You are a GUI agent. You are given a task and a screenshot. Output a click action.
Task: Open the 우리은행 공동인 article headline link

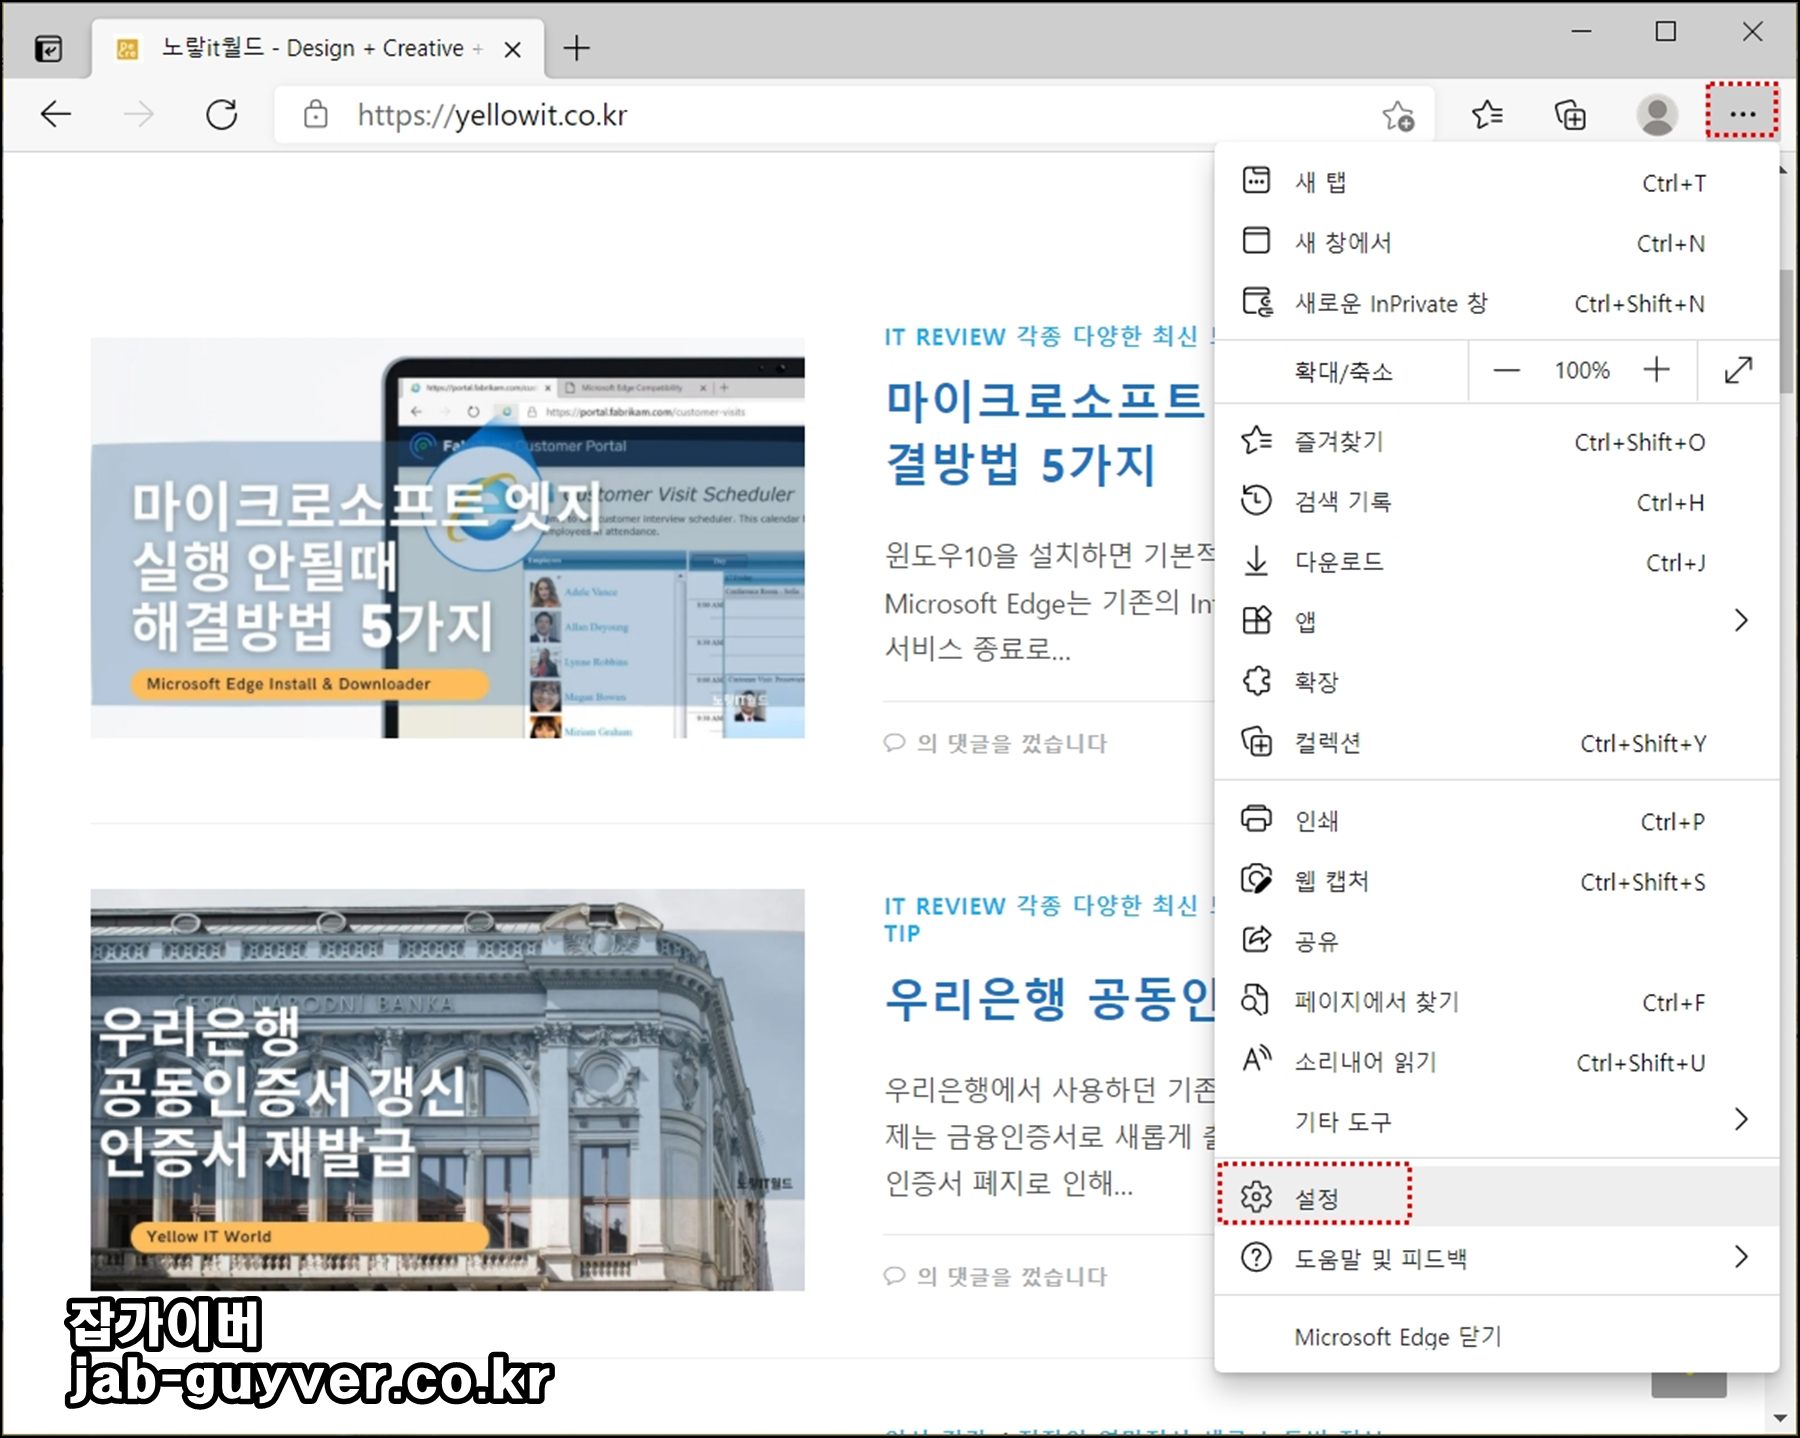tap(1050, 999)
